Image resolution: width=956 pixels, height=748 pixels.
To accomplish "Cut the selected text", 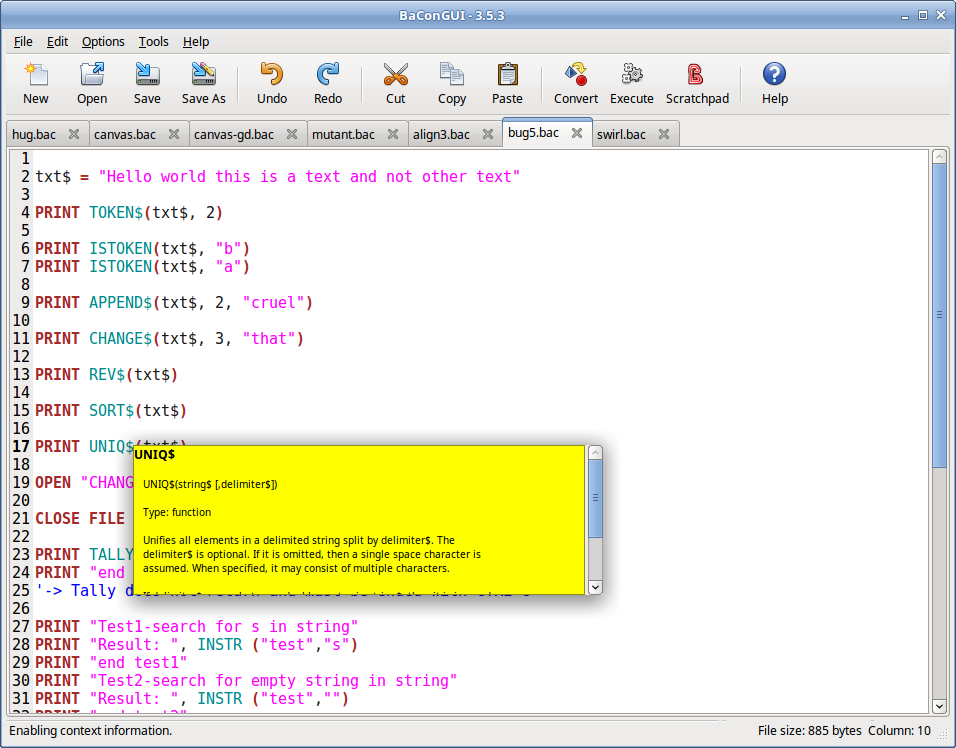I will 396,83.
